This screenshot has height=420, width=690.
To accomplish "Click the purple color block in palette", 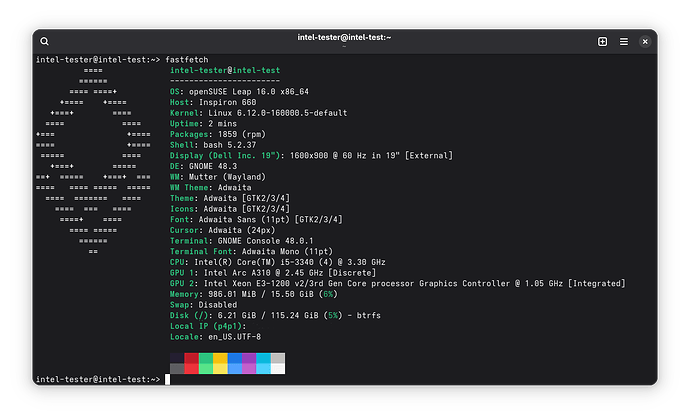I will 248,357.
